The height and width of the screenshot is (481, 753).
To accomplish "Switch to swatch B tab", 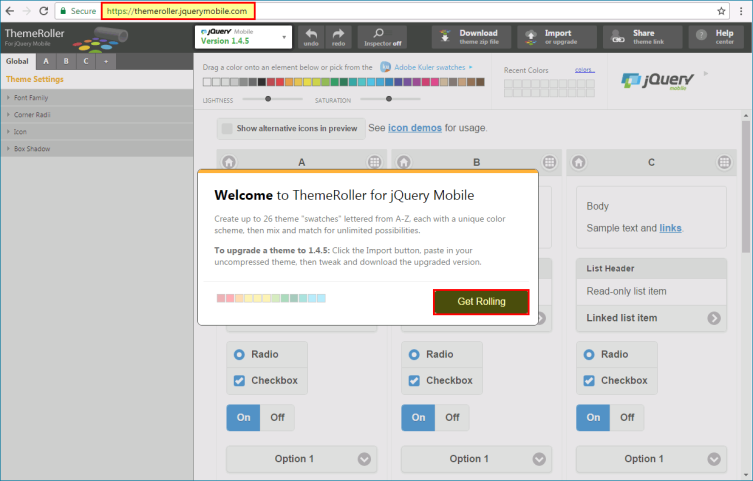I will pos(66,61).
